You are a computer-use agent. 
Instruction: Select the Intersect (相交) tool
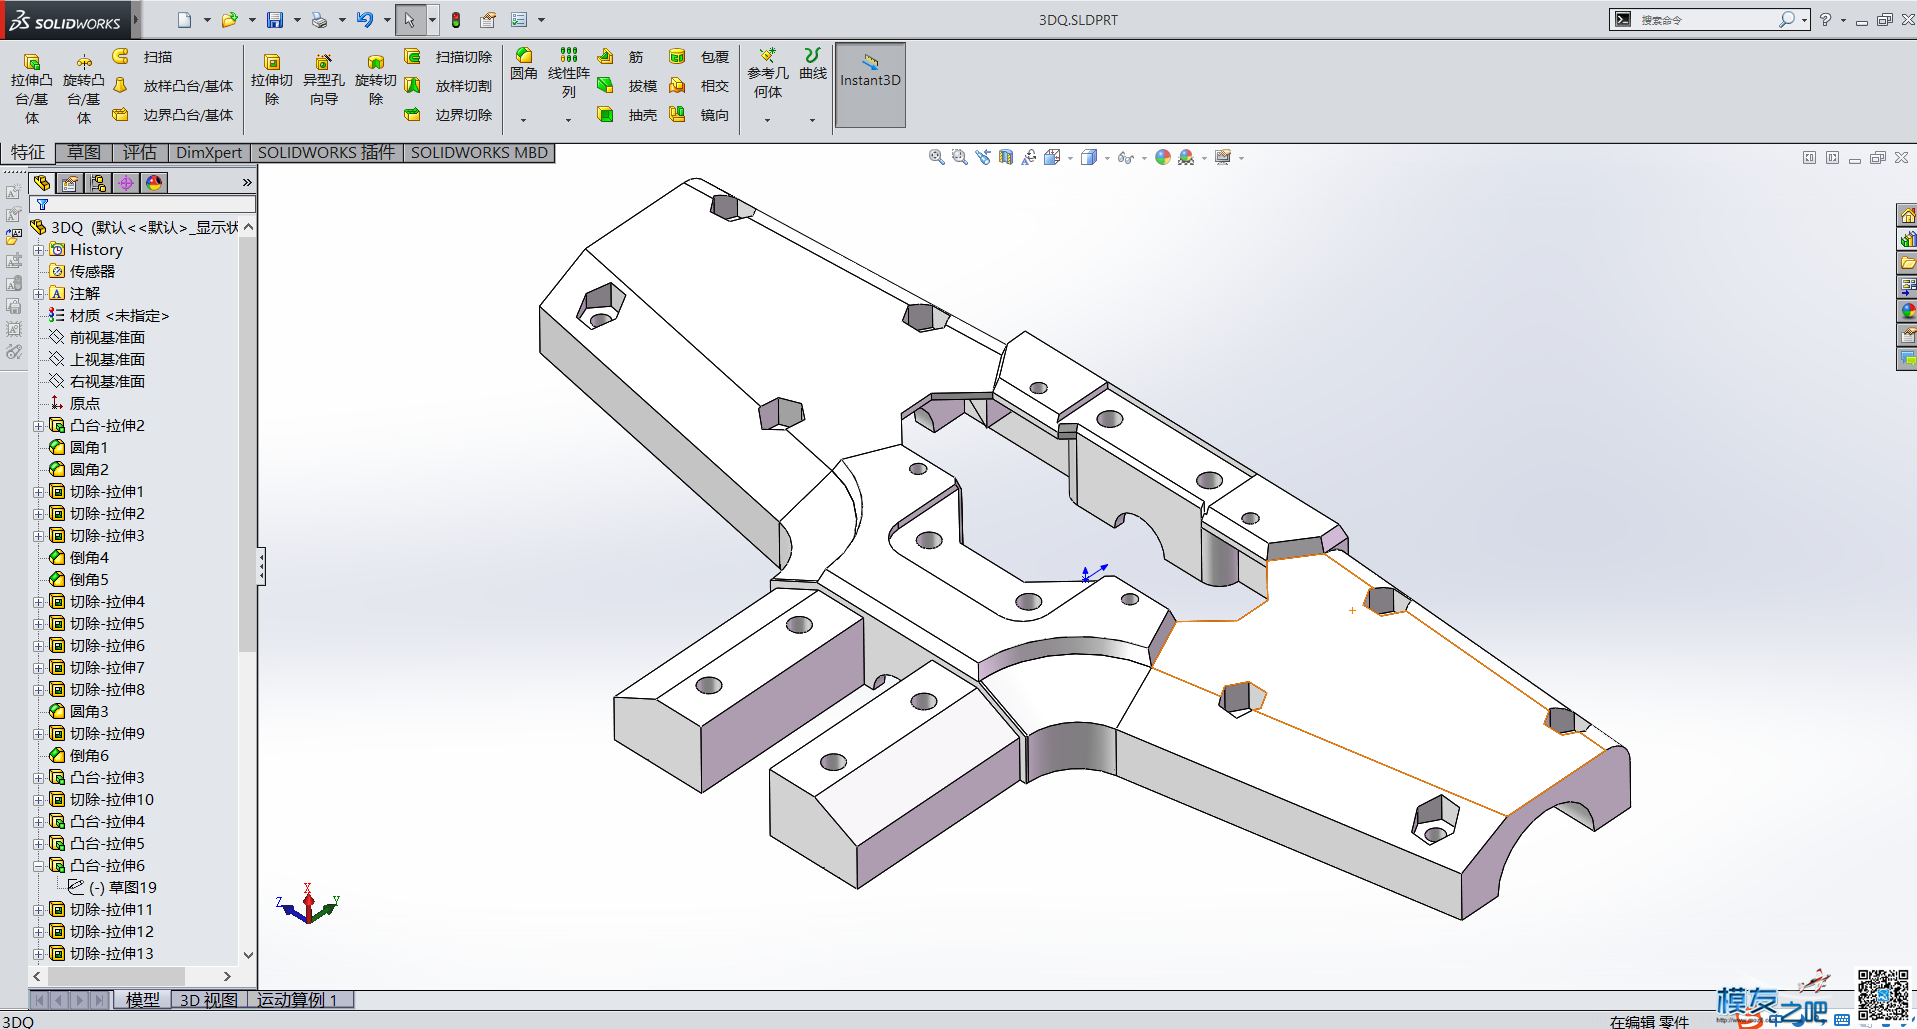tap(699, 86)
